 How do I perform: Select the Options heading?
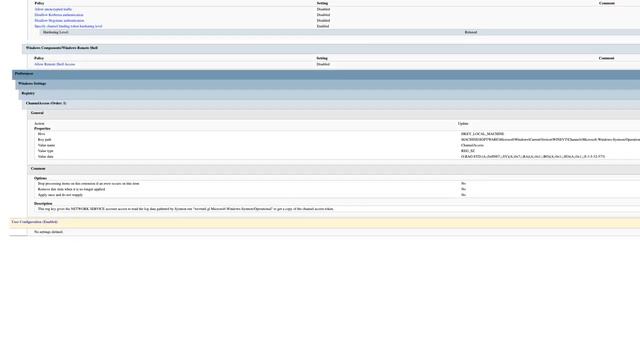[40, 178]
